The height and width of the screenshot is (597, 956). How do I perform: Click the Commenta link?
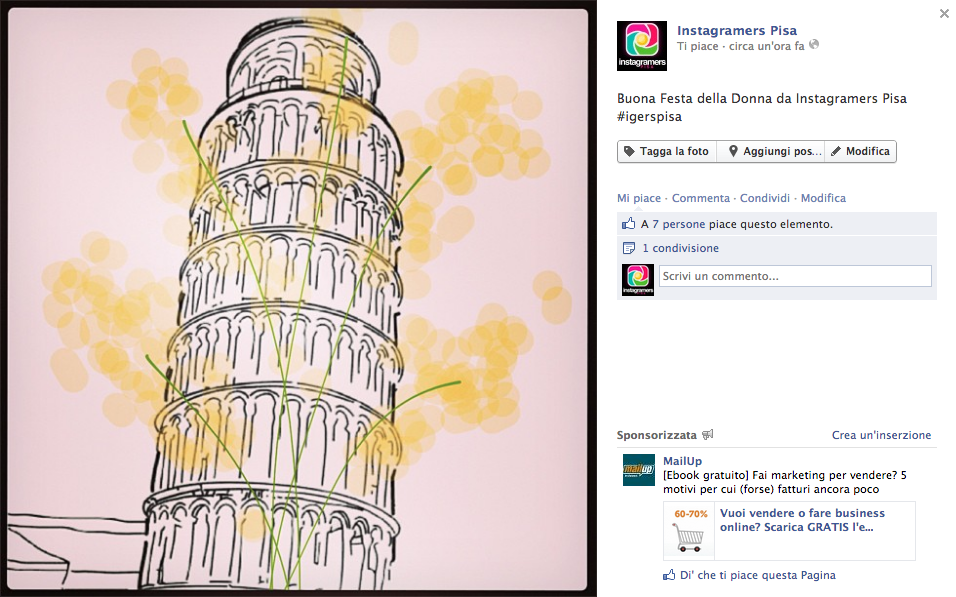[701, 198]
